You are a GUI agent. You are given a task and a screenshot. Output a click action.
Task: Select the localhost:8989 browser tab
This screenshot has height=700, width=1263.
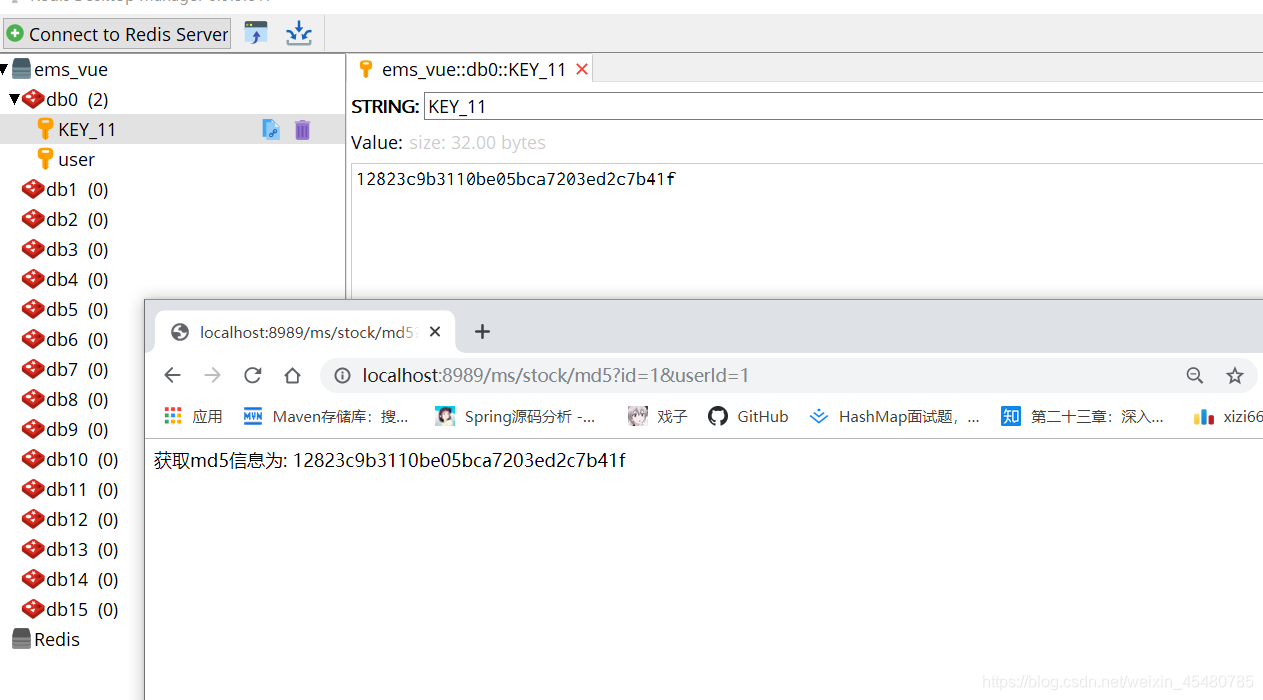305,332
